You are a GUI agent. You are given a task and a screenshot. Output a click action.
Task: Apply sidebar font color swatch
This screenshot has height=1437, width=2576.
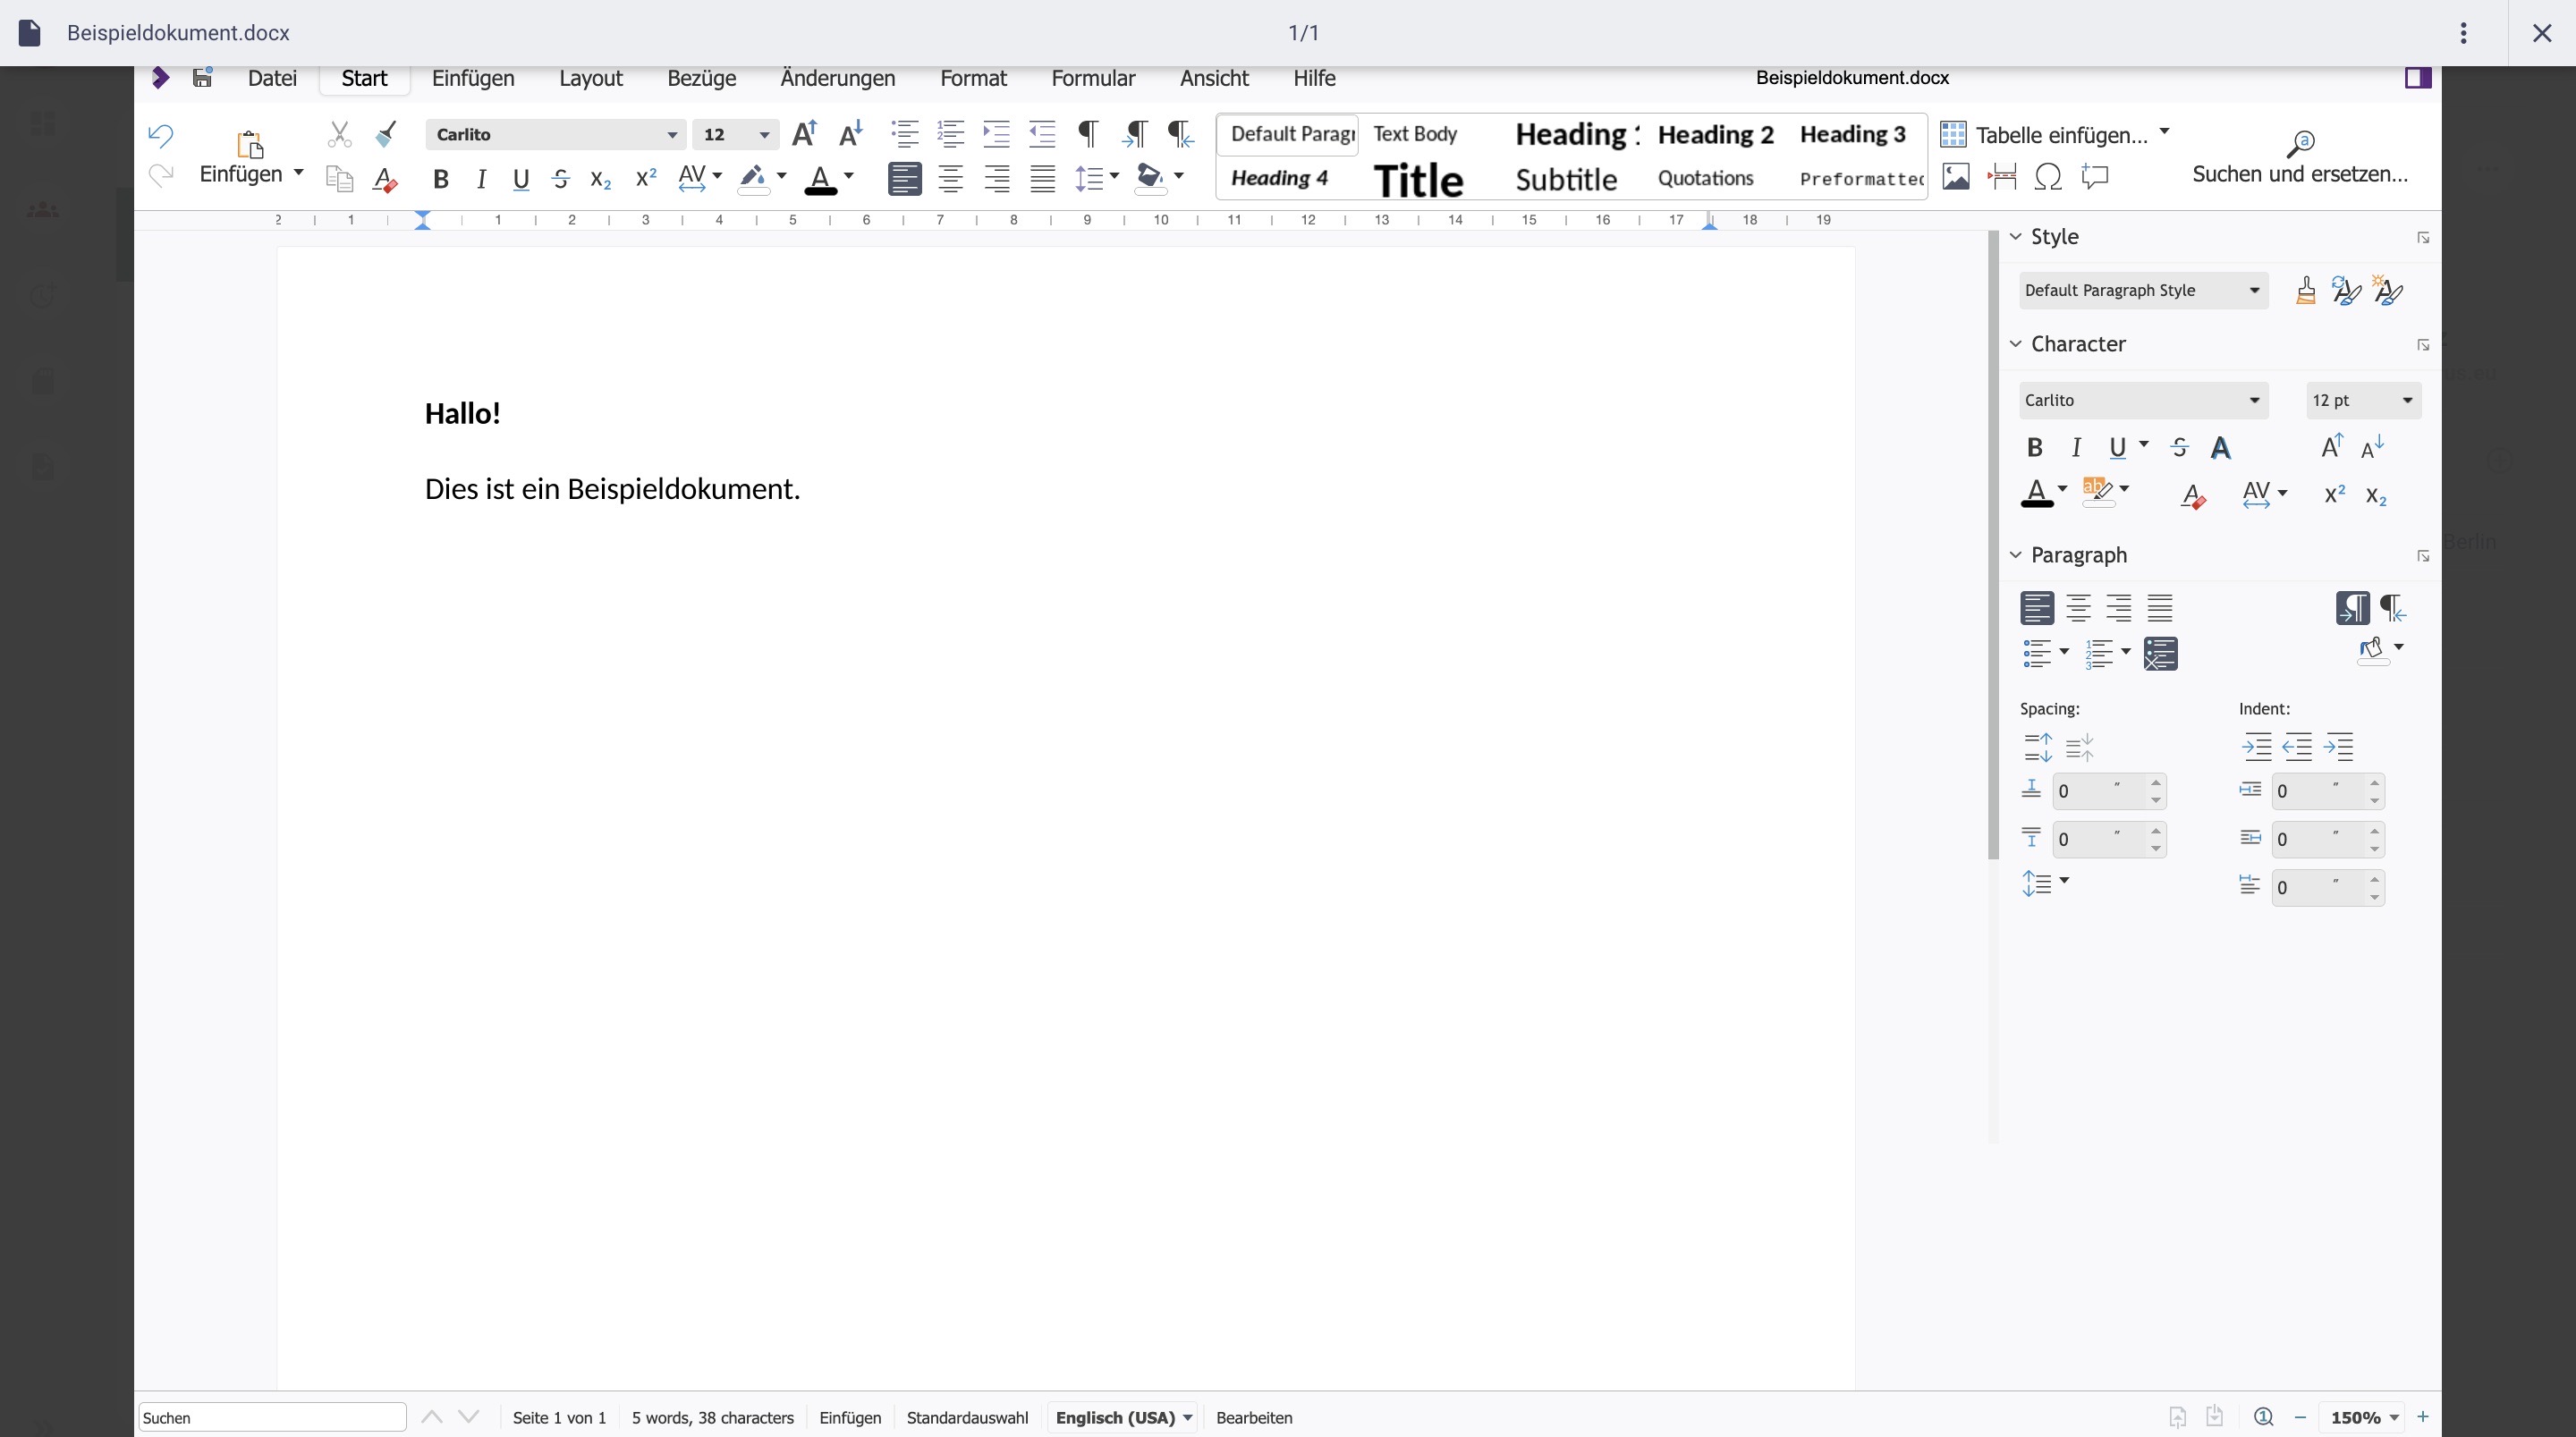pyautogui.click(x=2037, y=493)
